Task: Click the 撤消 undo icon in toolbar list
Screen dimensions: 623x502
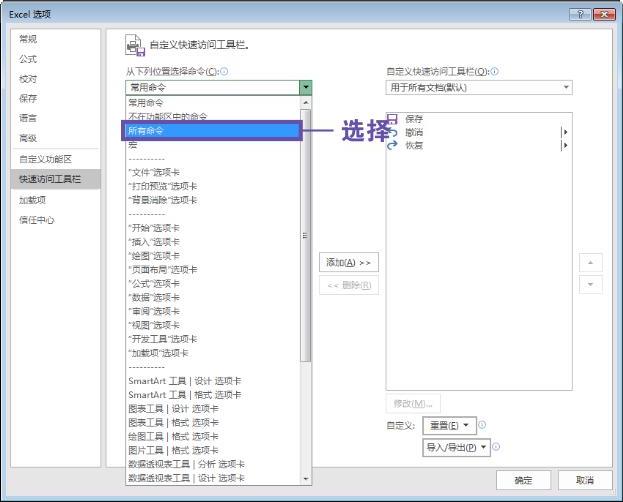Action: (393, 132)
